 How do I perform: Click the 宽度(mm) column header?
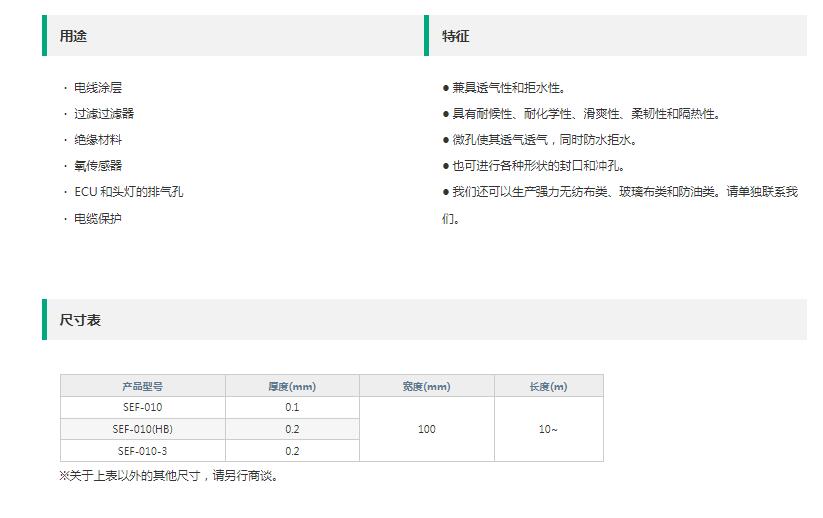[427, 386]
